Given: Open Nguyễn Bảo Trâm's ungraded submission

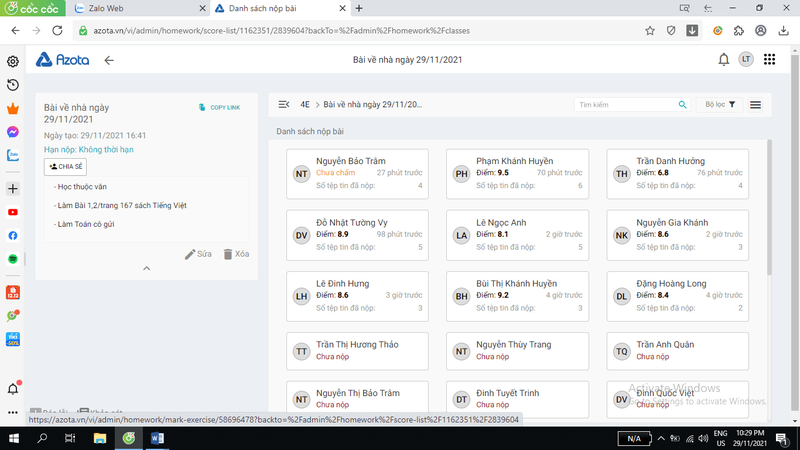Looking at the screenshot, I should tap(357, 174).
